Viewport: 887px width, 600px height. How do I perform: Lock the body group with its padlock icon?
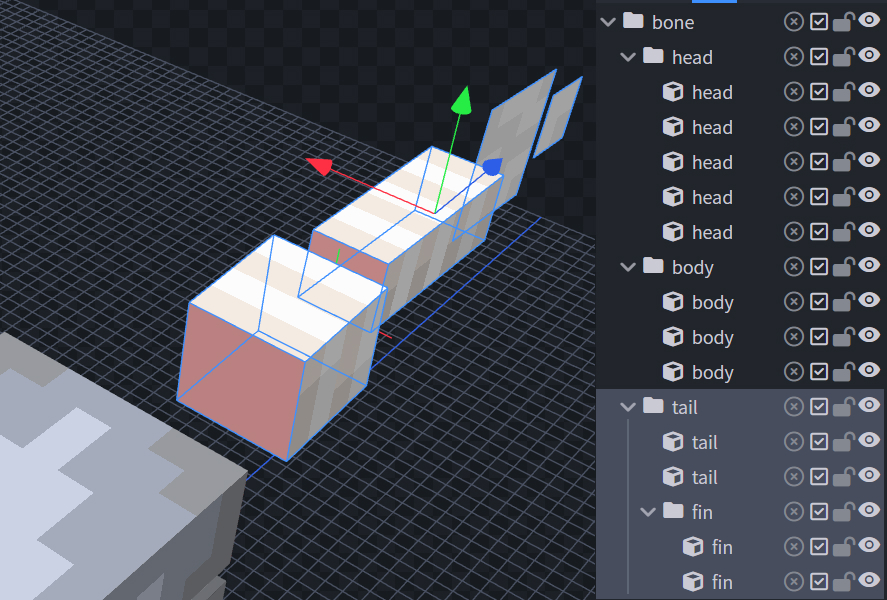[843, 267]
